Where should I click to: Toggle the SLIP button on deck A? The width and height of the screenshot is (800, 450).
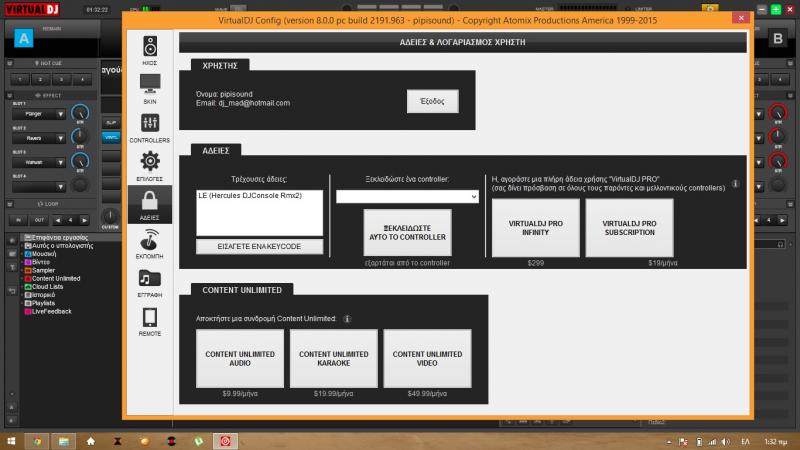[111, 123]
